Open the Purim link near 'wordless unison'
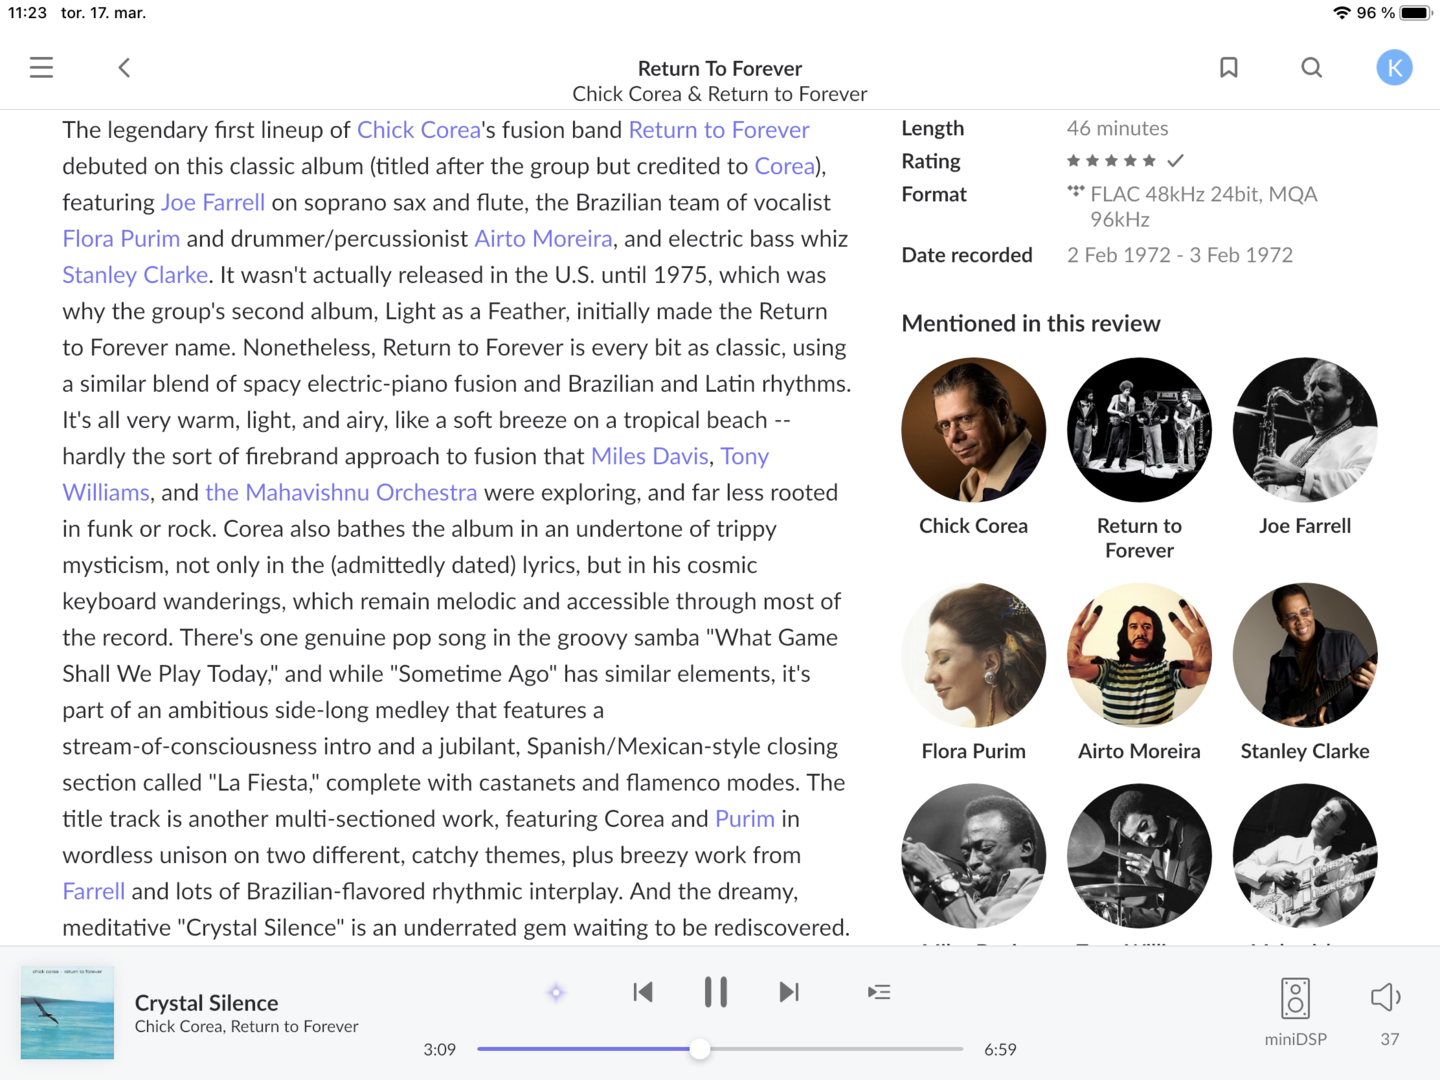1440x1080 pixels. (x=745, y=819)
